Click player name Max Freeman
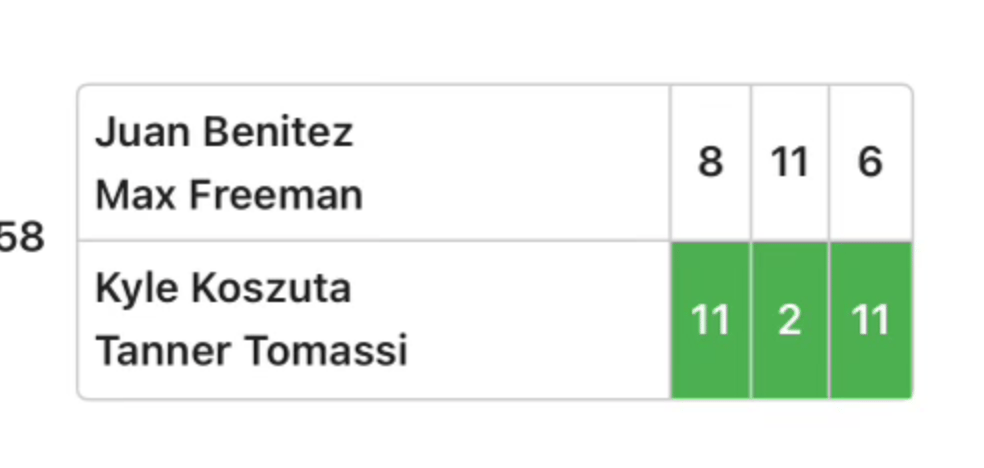Image resolution: width=984 pixels, height=468 pixels. tap(229, 194)
